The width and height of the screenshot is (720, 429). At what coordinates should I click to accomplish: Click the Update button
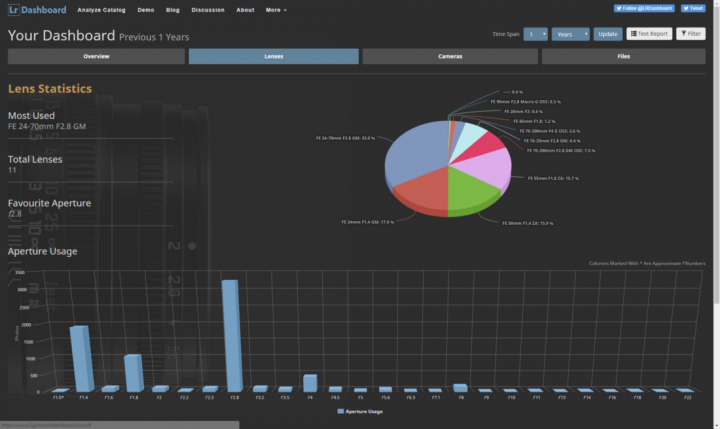pyautogui.click(x=608, y=34)
